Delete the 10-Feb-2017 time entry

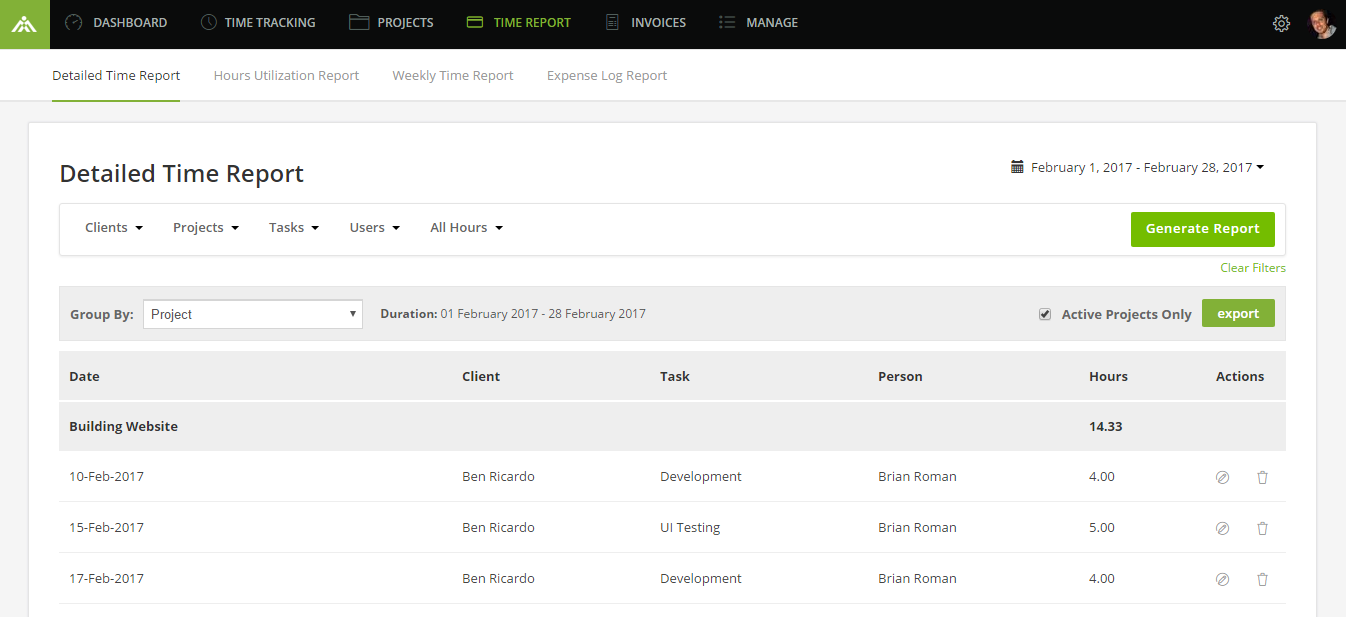pos(1262,477)
